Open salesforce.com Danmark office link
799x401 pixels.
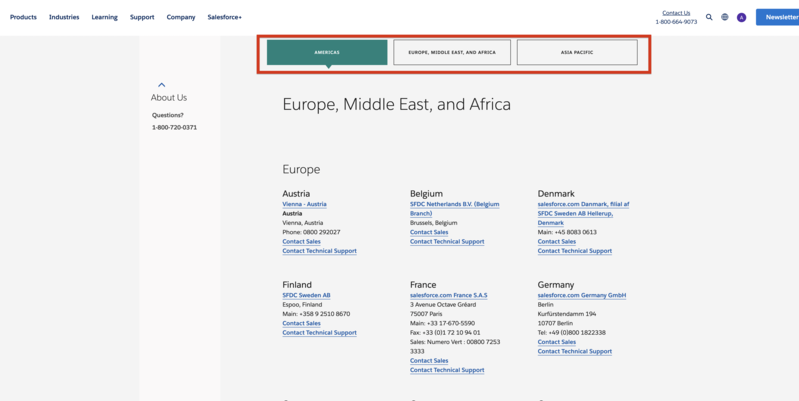coord(583,213)
